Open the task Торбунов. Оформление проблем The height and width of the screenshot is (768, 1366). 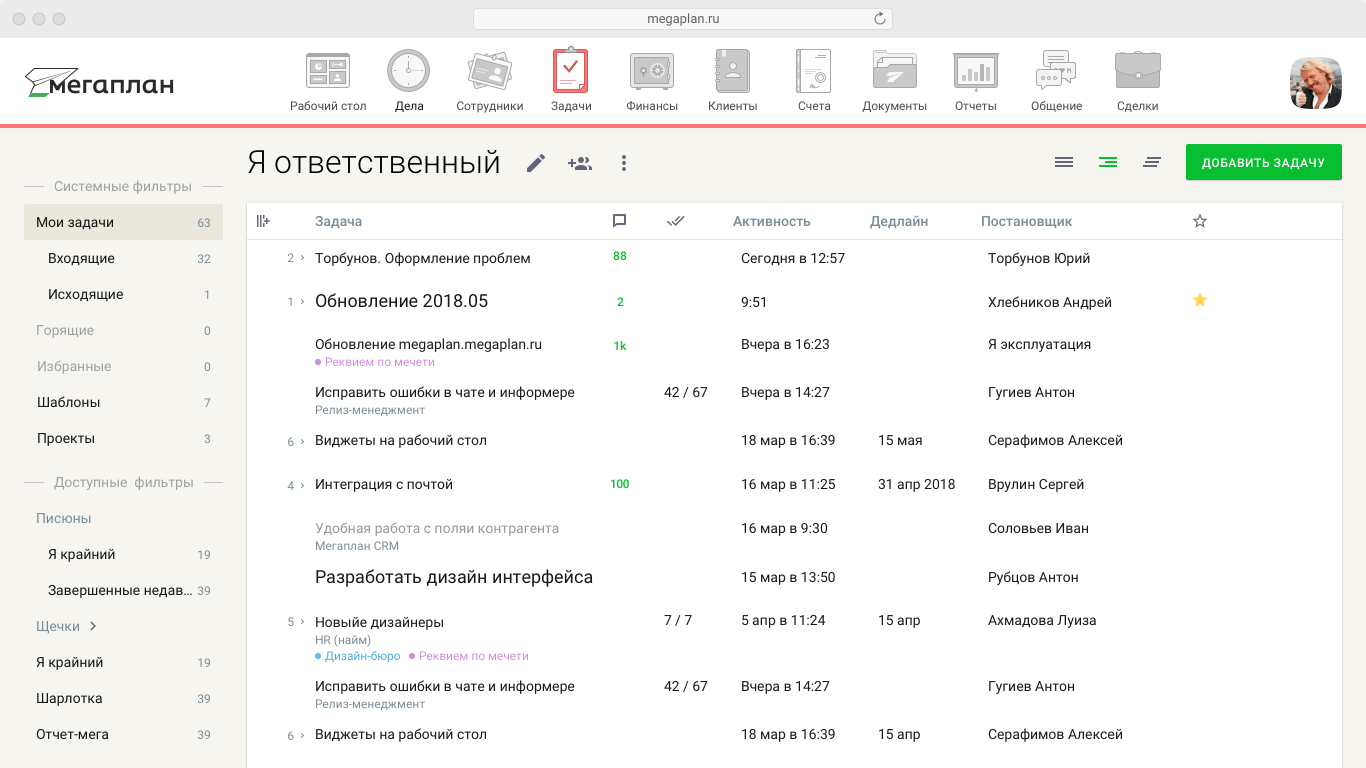(x=420, y=257)
